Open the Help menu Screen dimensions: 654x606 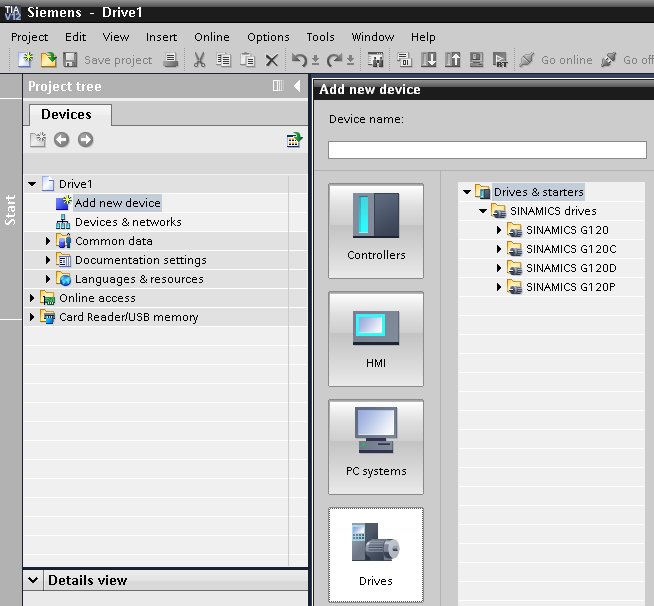point(423,37)
